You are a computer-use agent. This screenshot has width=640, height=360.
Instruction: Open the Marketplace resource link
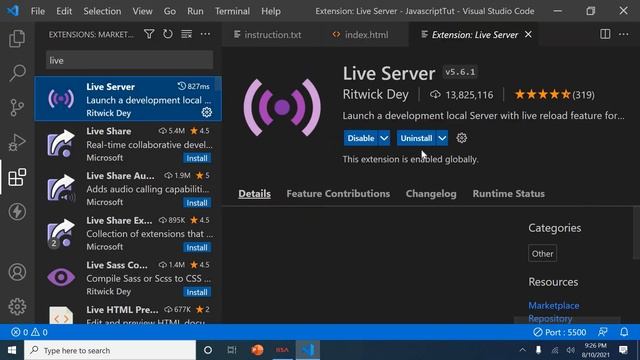click(553, 305)
